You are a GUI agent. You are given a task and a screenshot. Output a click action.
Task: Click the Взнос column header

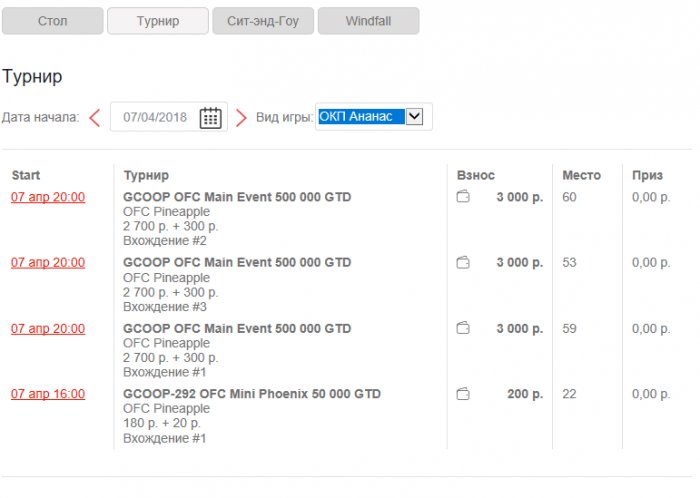coord(476,175)
